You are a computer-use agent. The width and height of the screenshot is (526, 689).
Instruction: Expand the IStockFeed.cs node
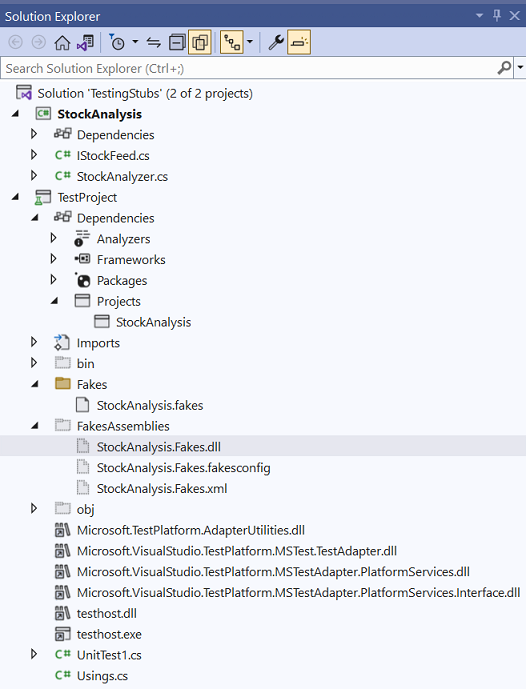(34, 155)
